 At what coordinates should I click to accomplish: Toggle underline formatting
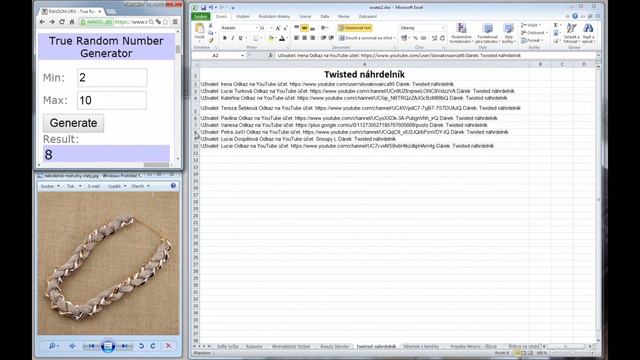click(x=240, y=38)
